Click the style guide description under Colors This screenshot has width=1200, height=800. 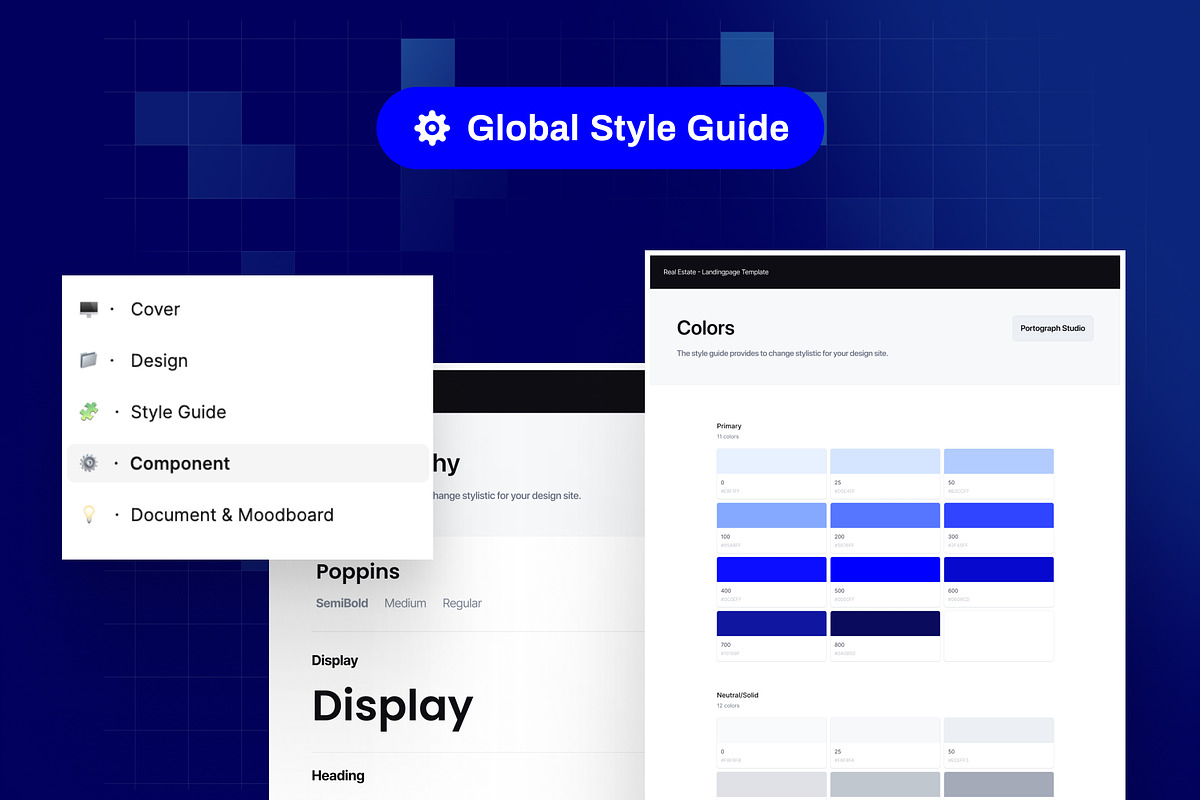point(782,353)
